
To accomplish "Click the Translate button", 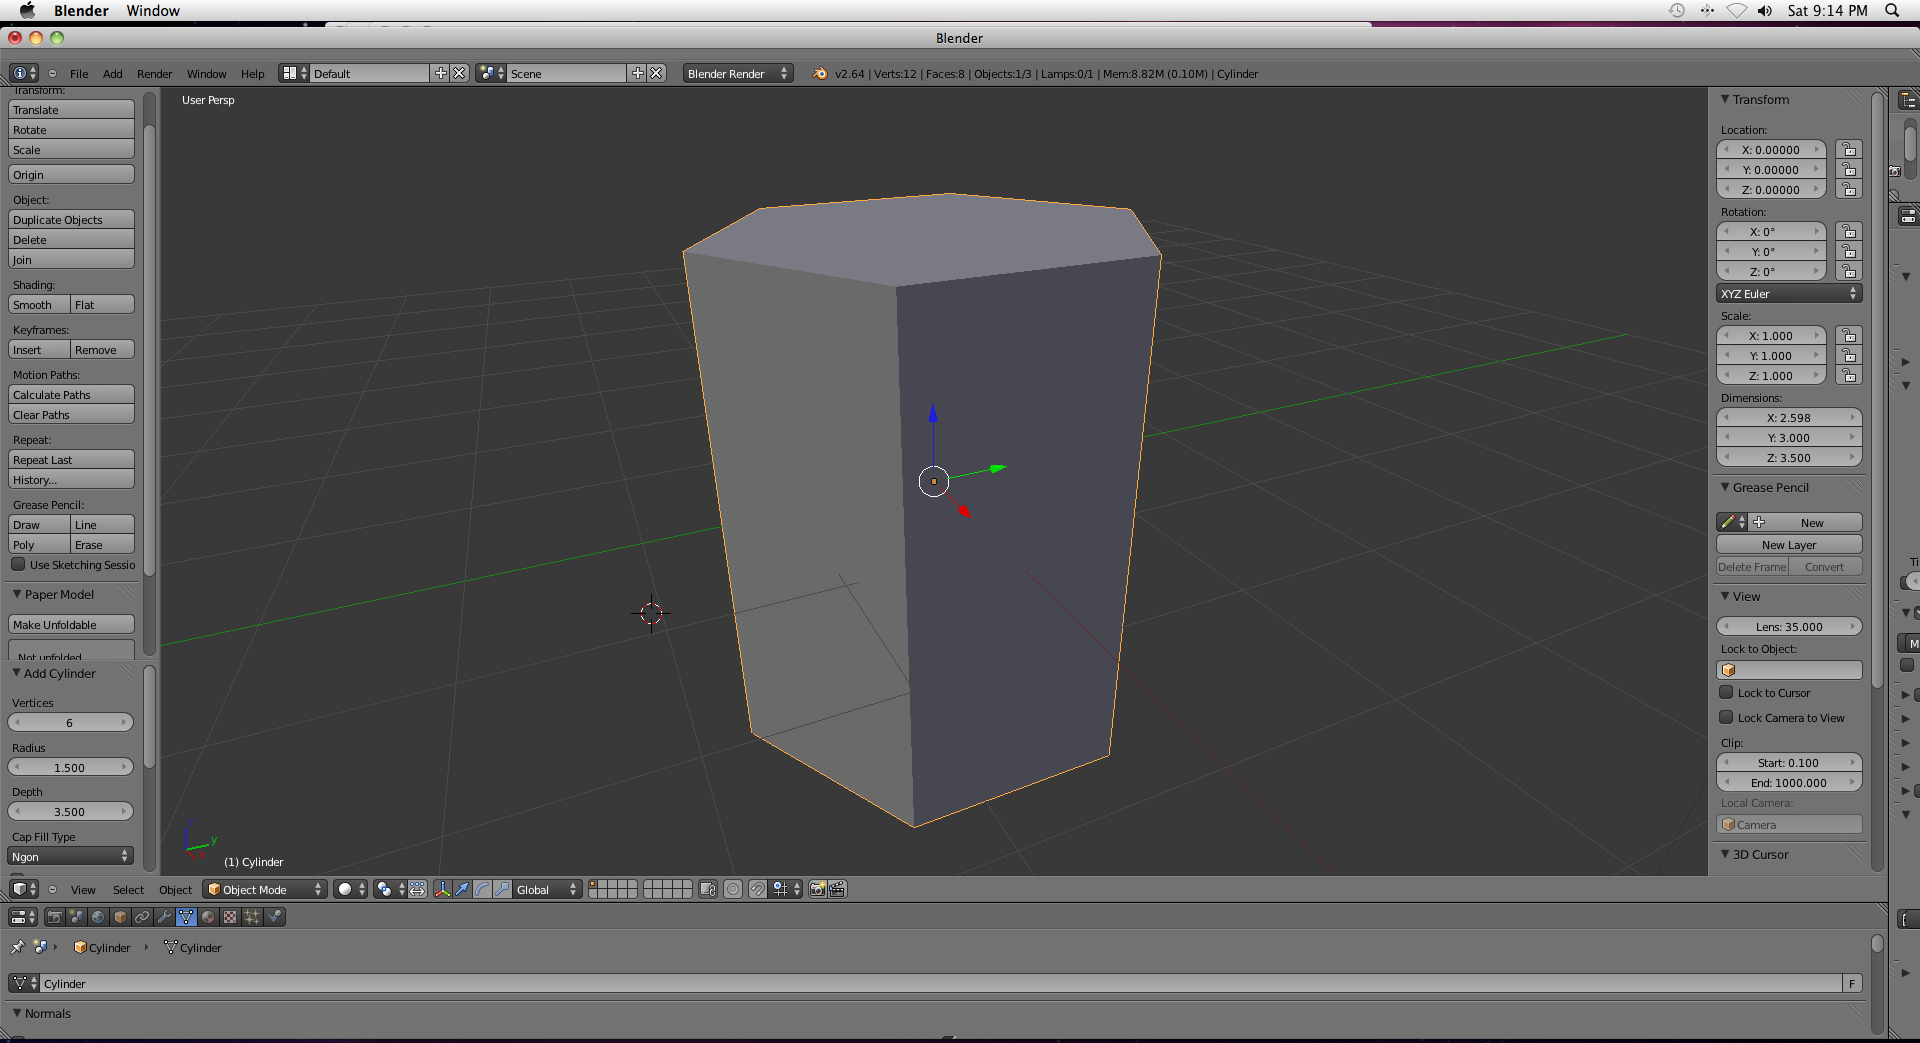I will pyautogui.click(x=71, y=110).
